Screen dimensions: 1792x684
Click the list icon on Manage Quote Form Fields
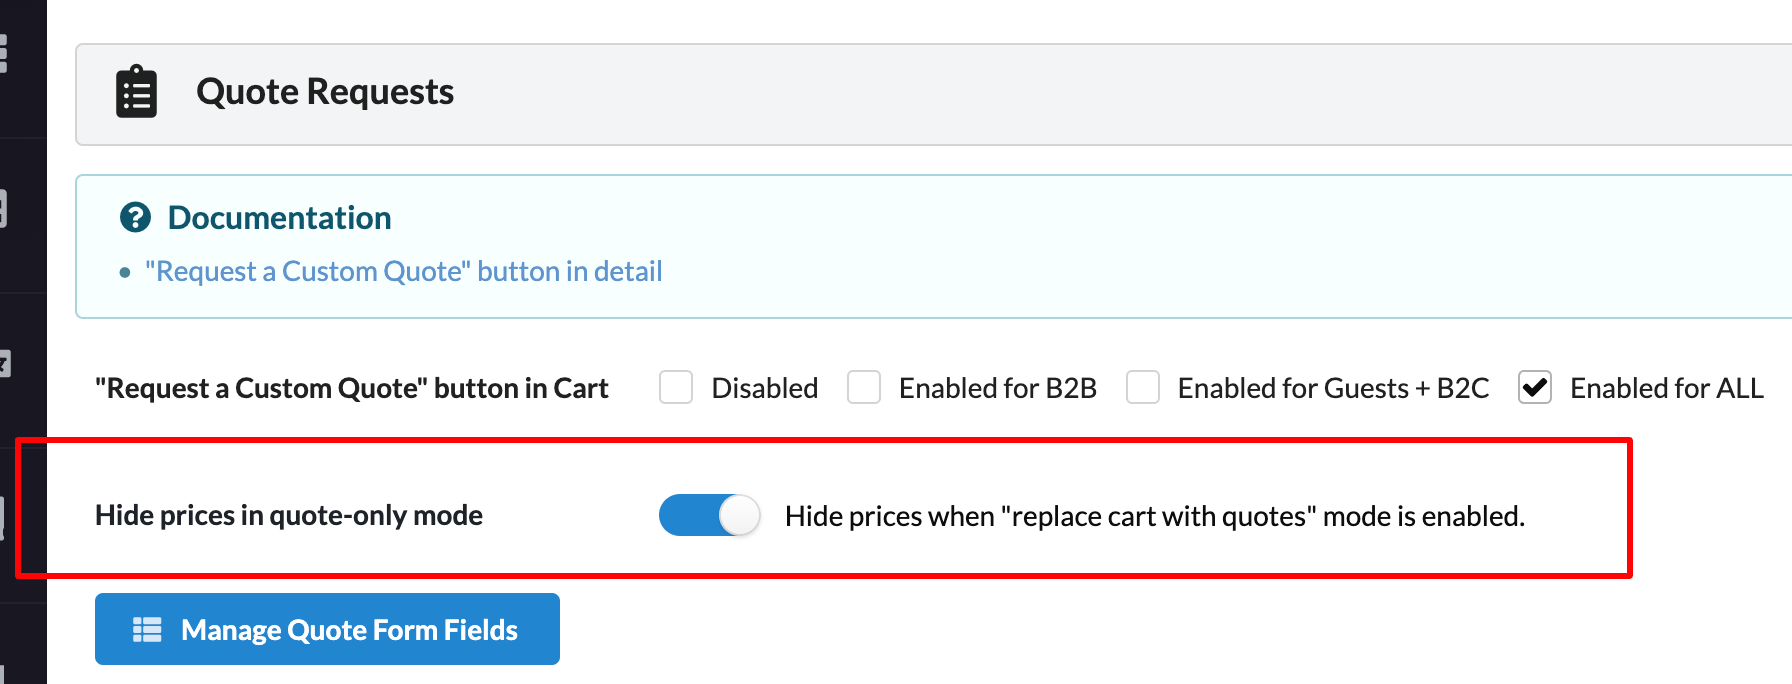click(x=147, y=629)
